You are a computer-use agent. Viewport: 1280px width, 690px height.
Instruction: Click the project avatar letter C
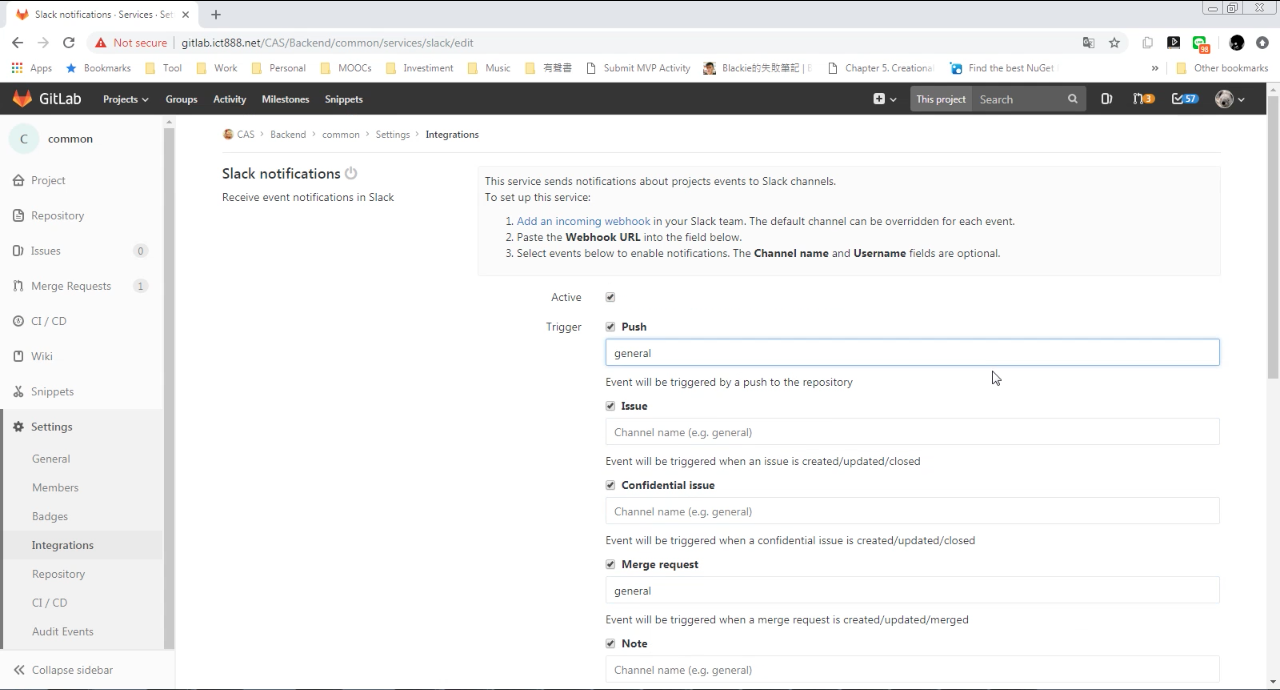click(x=24, y=139)
